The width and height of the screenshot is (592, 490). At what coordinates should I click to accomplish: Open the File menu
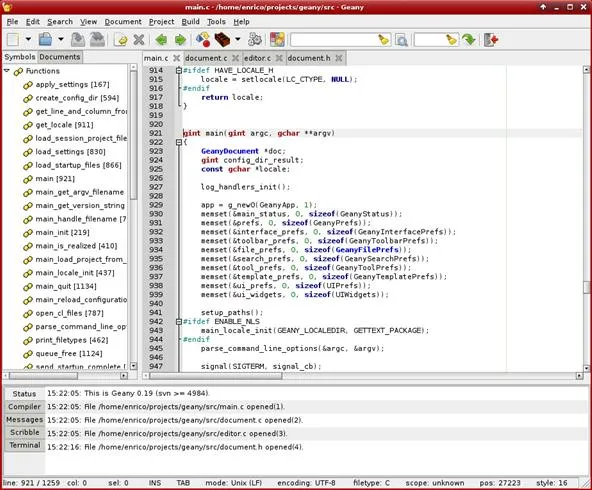pos(12,22)
